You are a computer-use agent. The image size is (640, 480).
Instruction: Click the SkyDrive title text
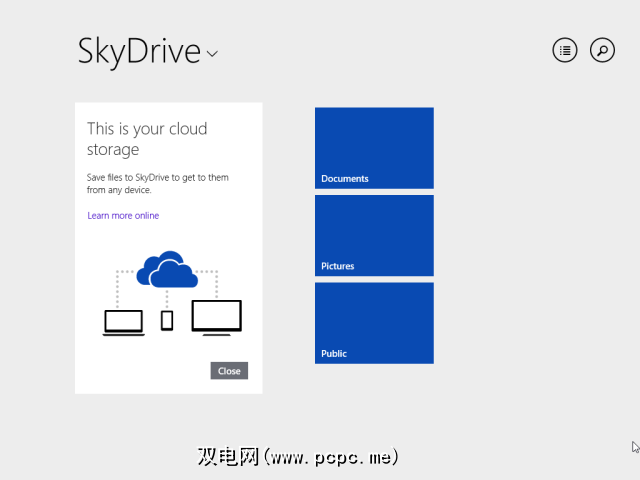coord(139,51)
